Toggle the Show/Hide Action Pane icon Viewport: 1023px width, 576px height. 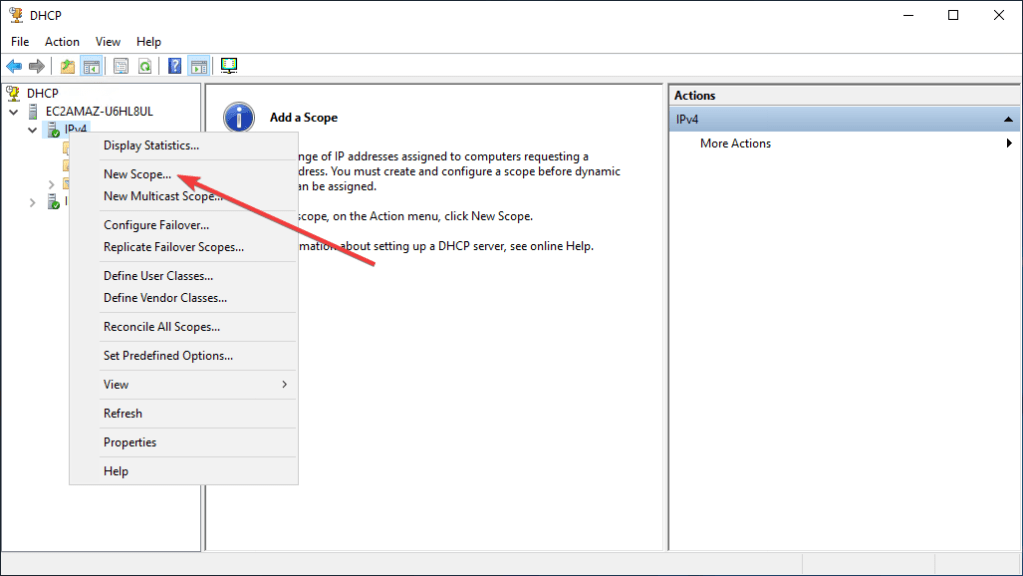[x=198, y=66]
